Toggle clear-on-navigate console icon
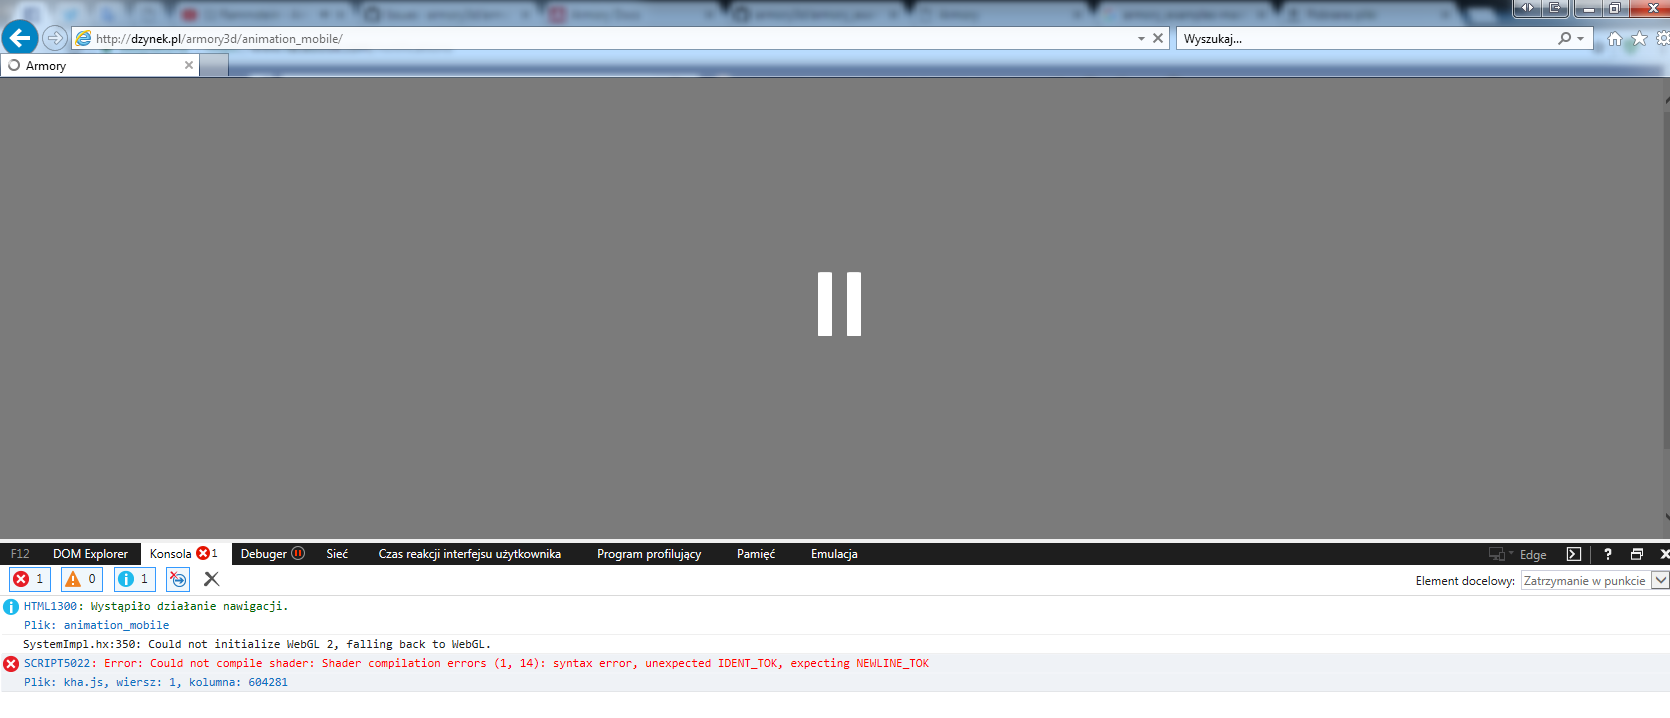 [178, 579]
